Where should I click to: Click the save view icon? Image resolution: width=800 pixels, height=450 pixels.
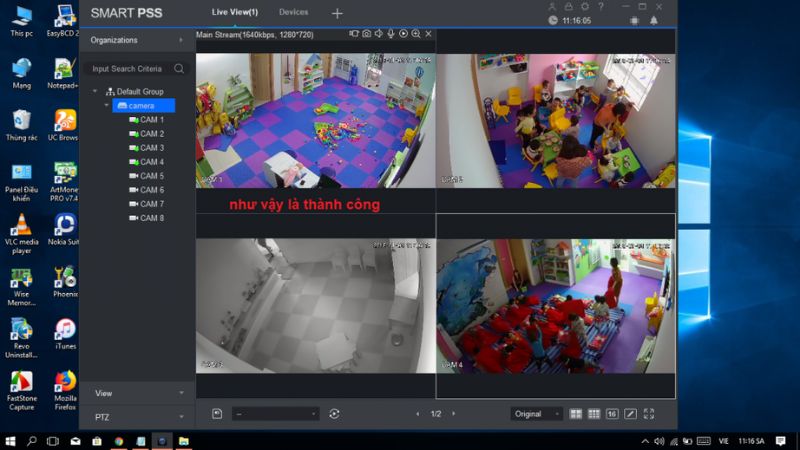[217, 414]
